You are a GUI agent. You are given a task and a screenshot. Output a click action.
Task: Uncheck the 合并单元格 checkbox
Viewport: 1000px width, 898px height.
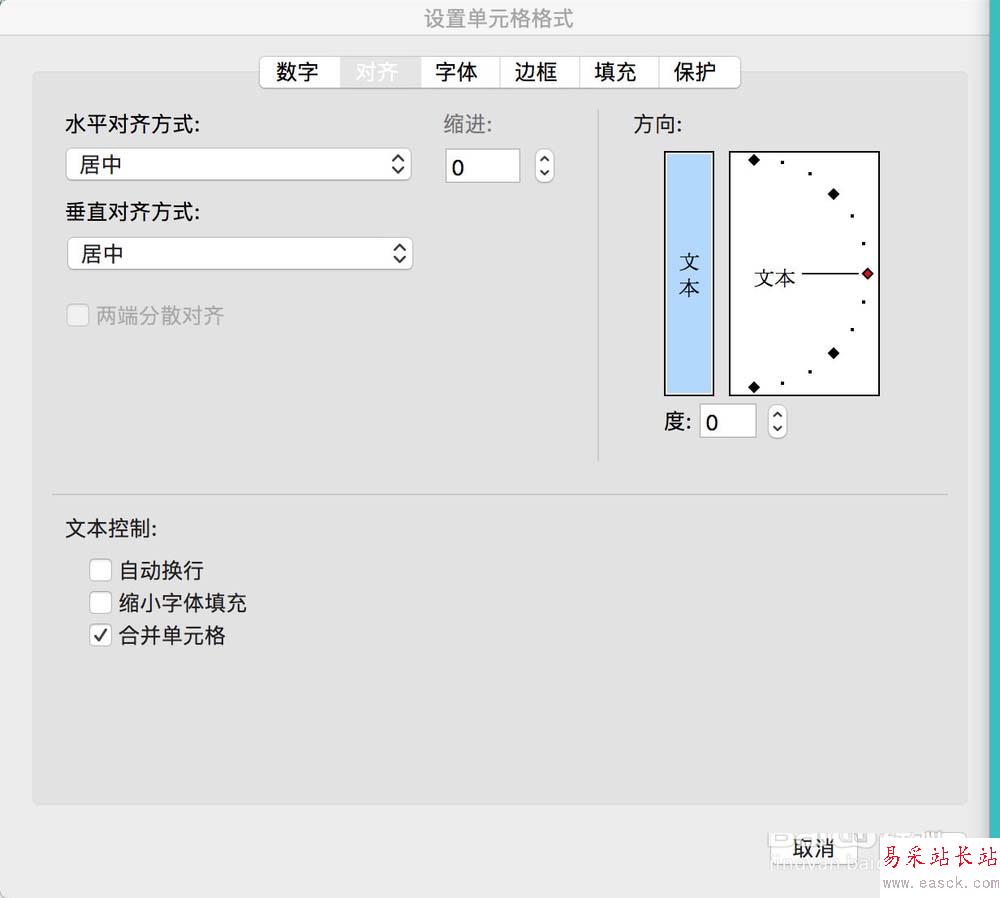(x=100, y=635)
